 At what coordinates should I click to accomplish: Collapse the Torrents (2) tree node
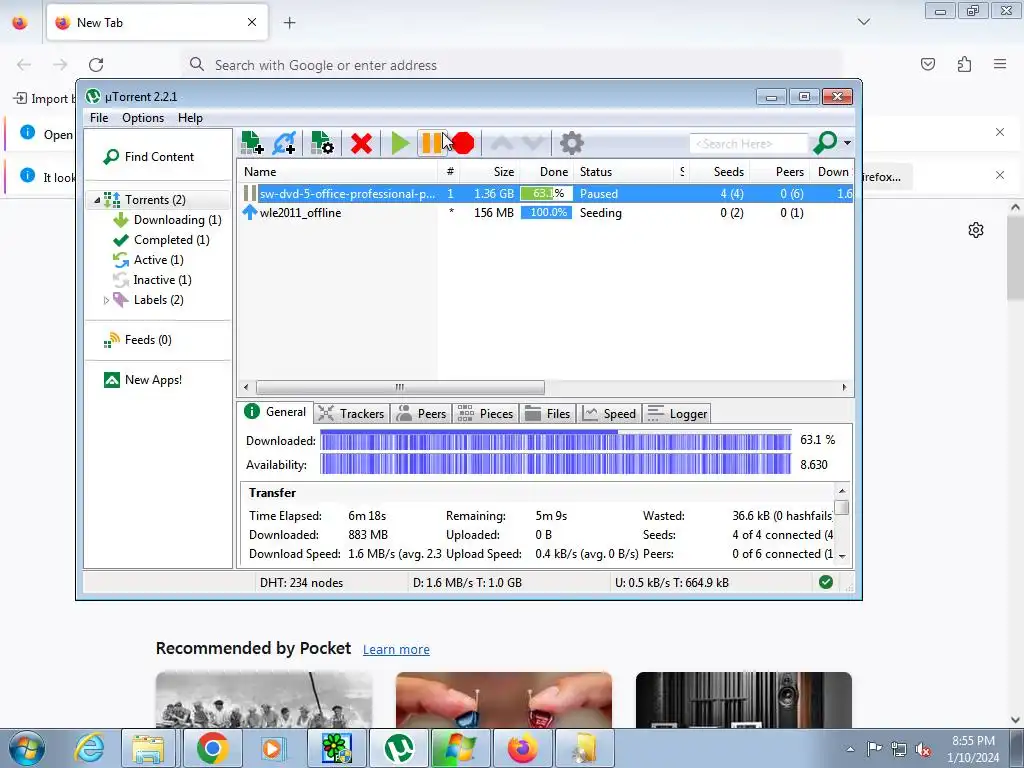tap(97, 200)
